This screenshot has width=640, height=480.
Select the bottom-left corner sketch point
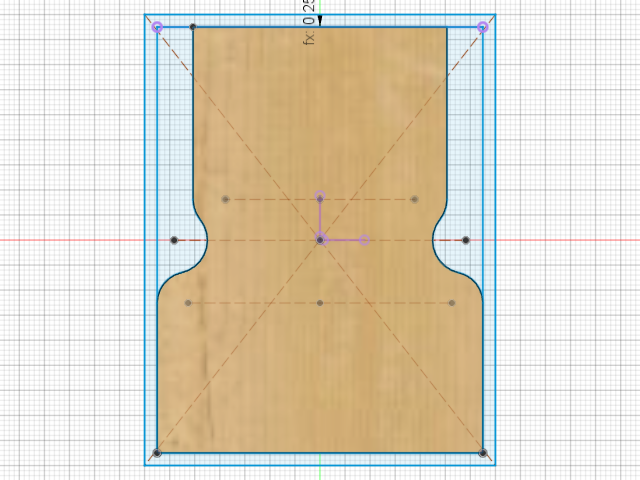click(157, 453)
